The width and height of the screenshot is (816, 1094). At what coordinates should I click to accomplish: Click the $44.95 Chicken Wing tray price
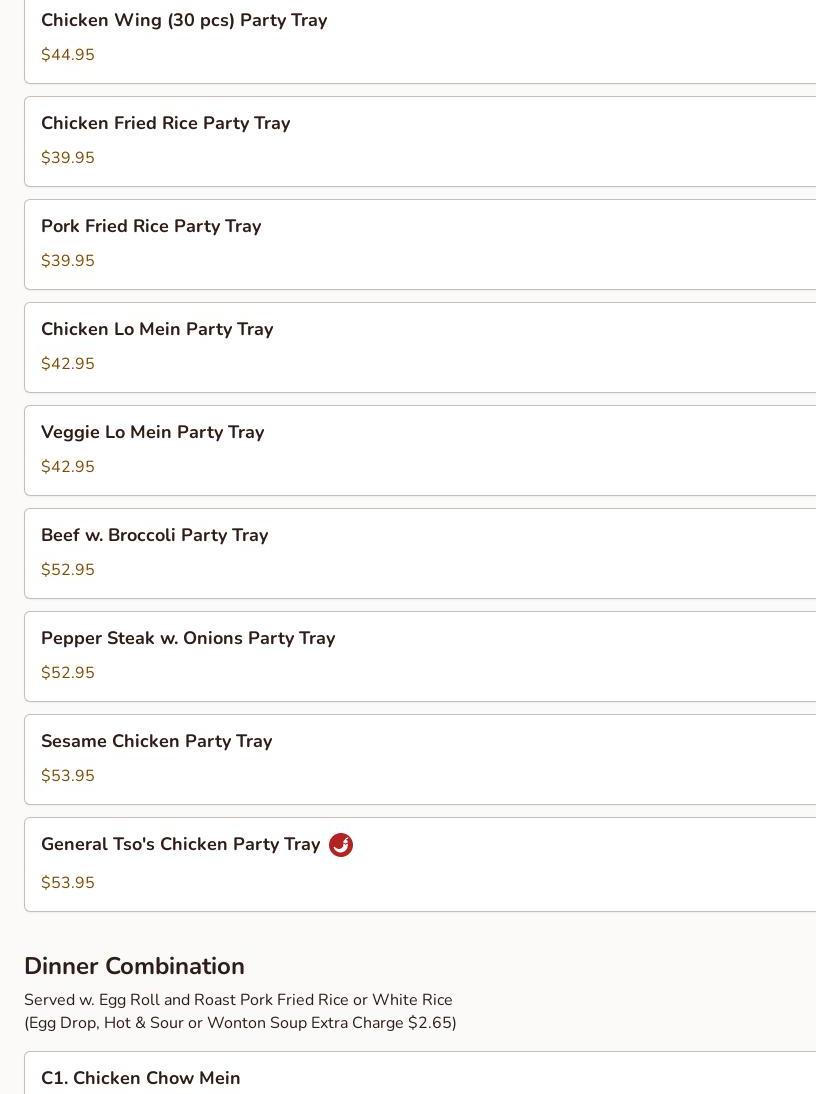(68, 55)
